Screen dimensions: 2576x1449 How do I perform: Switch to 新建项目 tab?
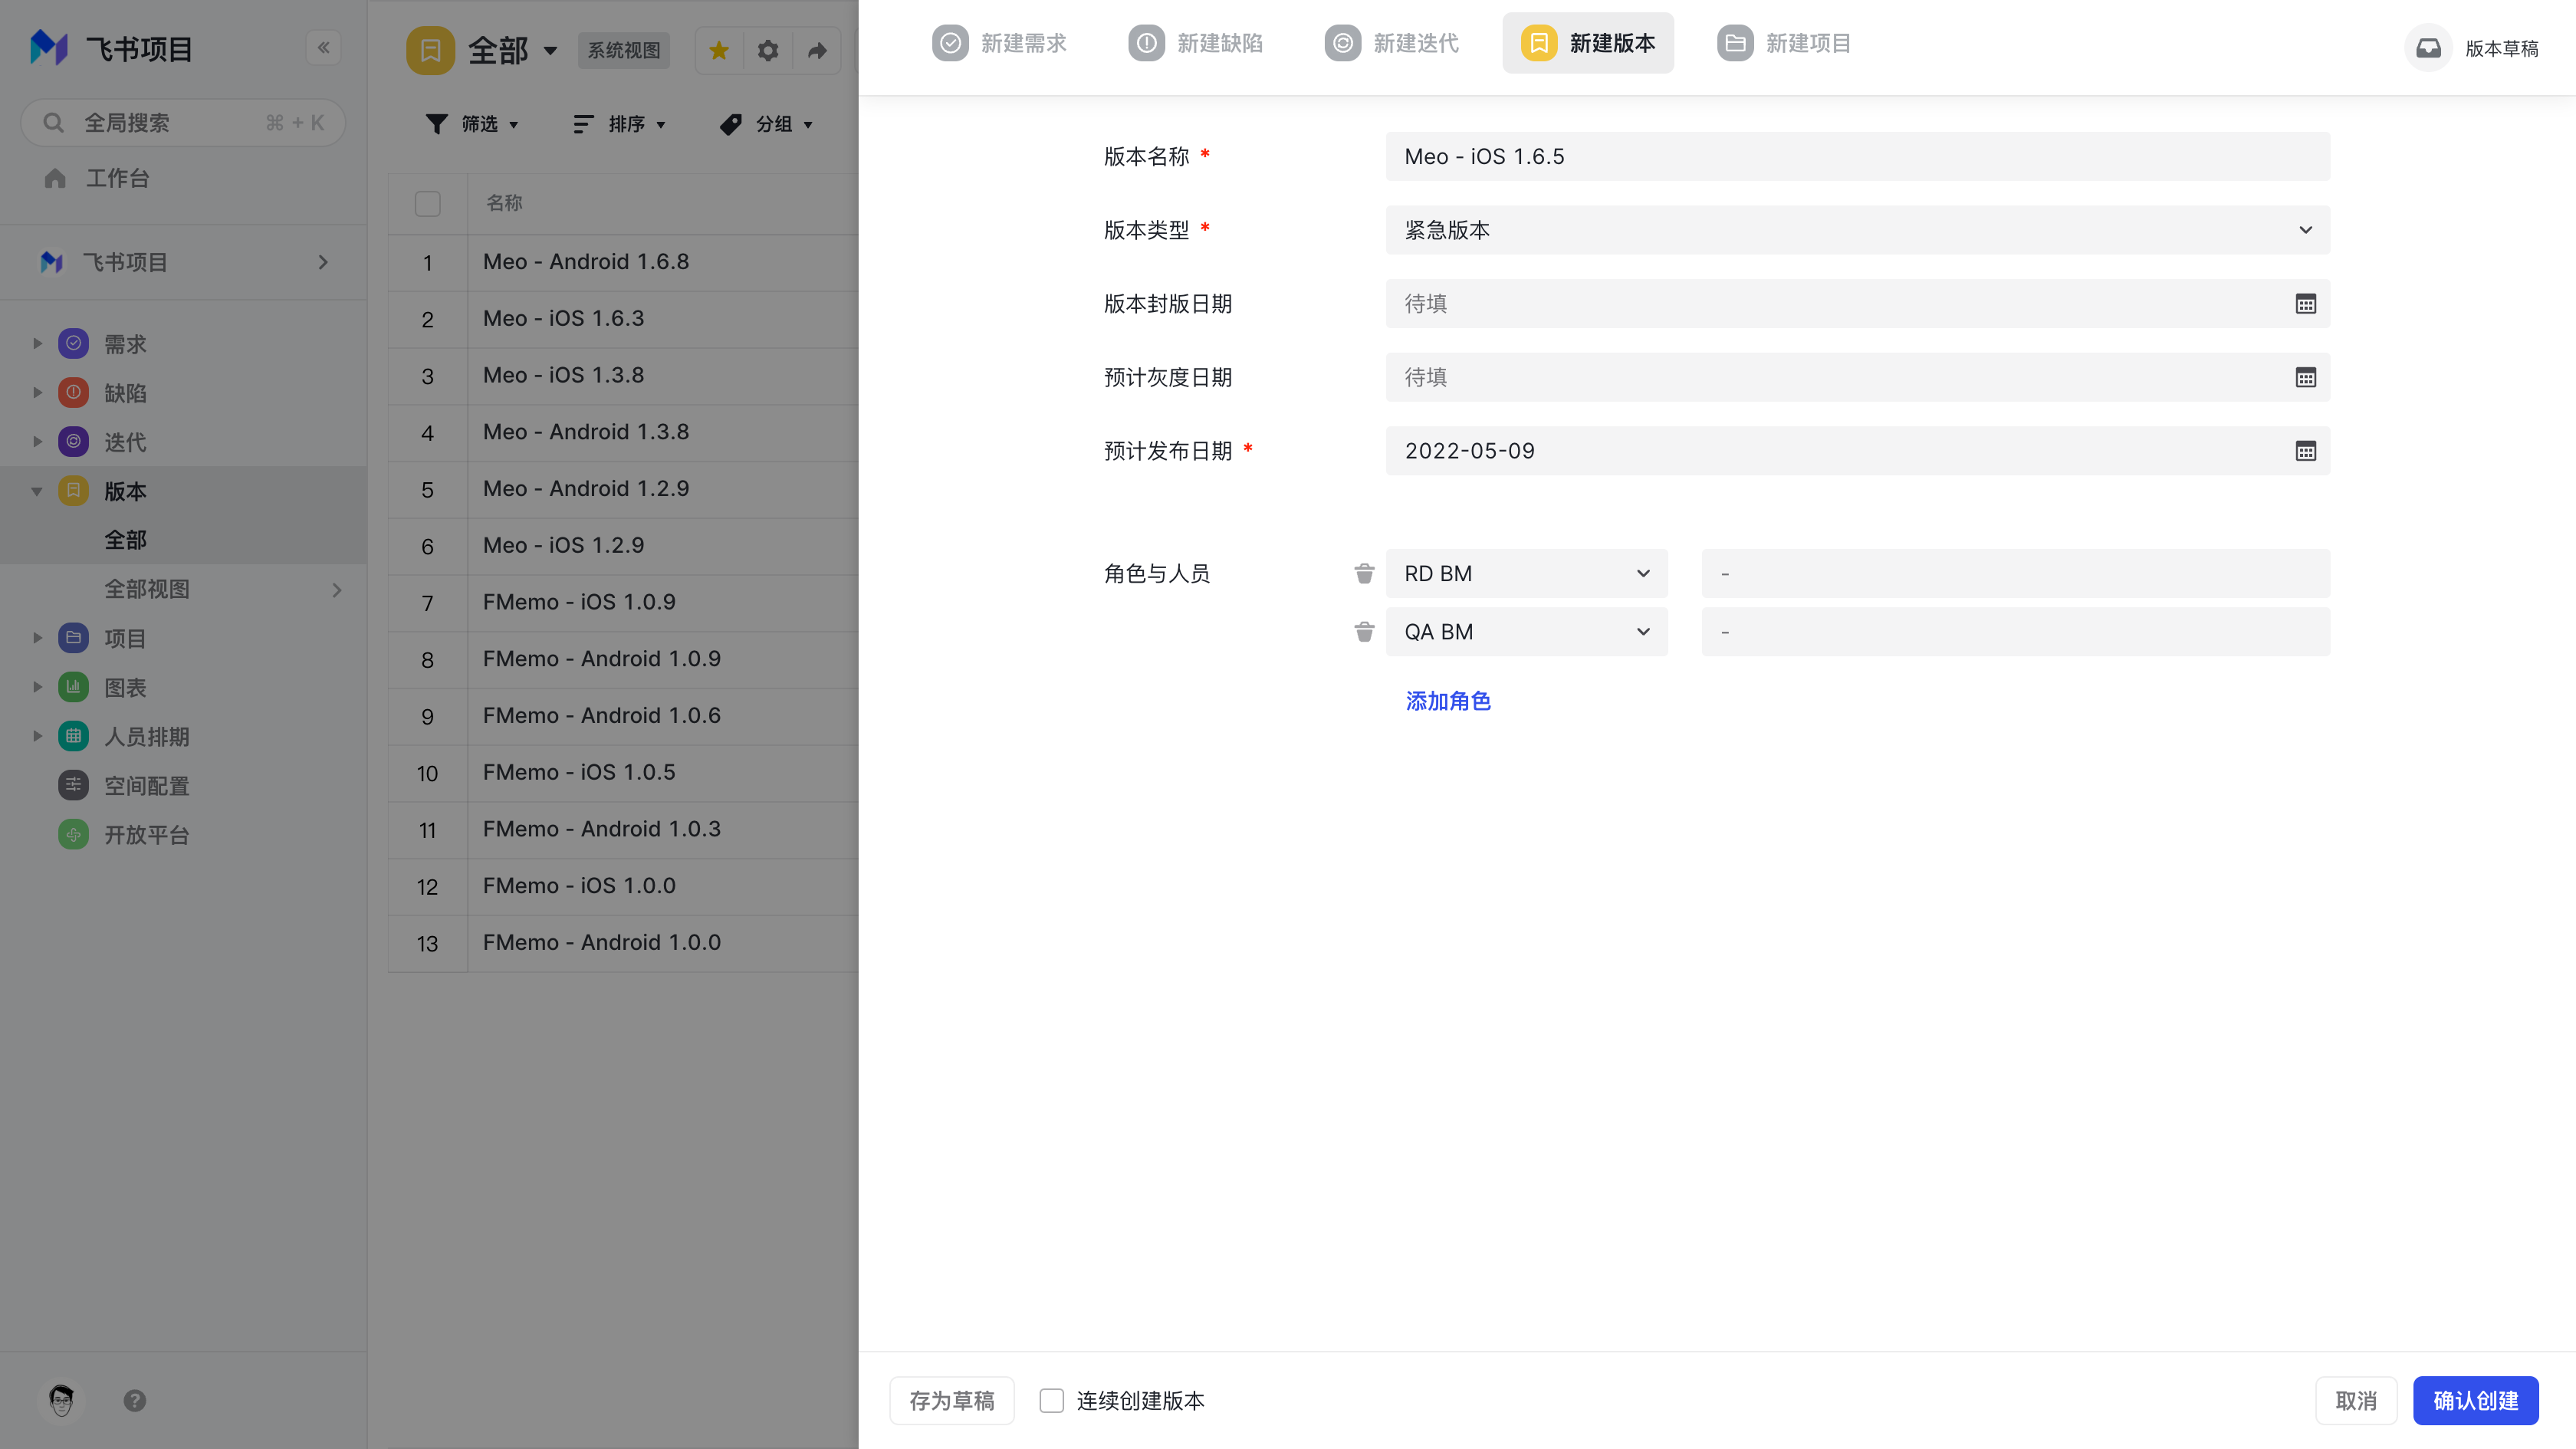pyautogui.click(x=1784, y=43)
